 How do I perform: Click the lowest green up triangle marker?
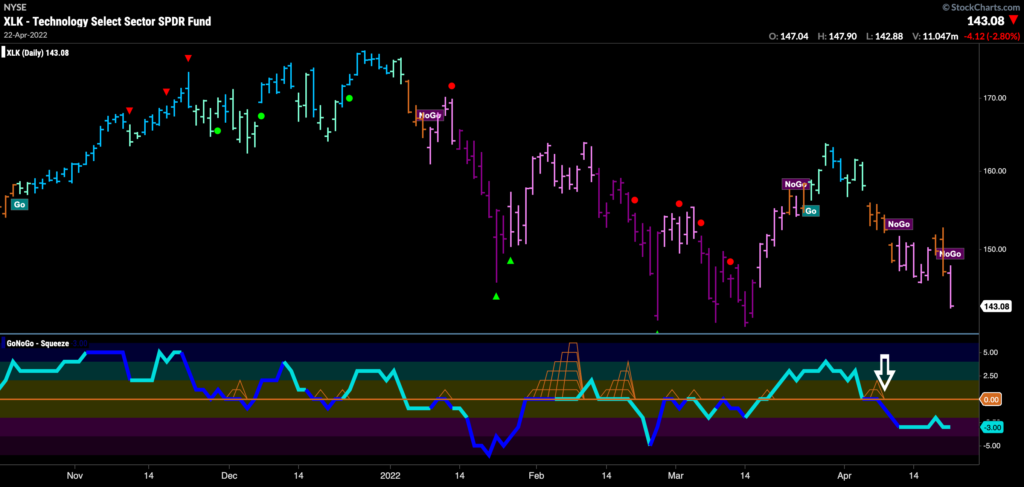[497, 296]
